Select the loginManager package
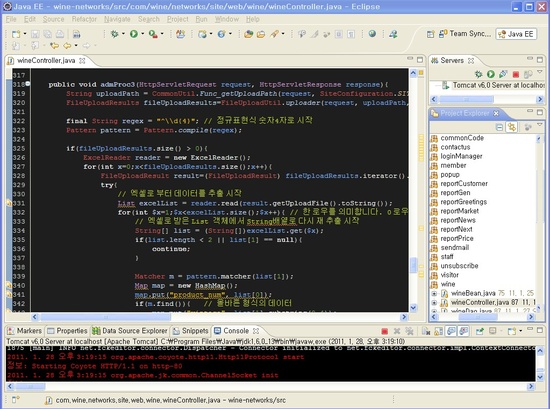This screenshot has width=550, height=409. click(456, 156)
